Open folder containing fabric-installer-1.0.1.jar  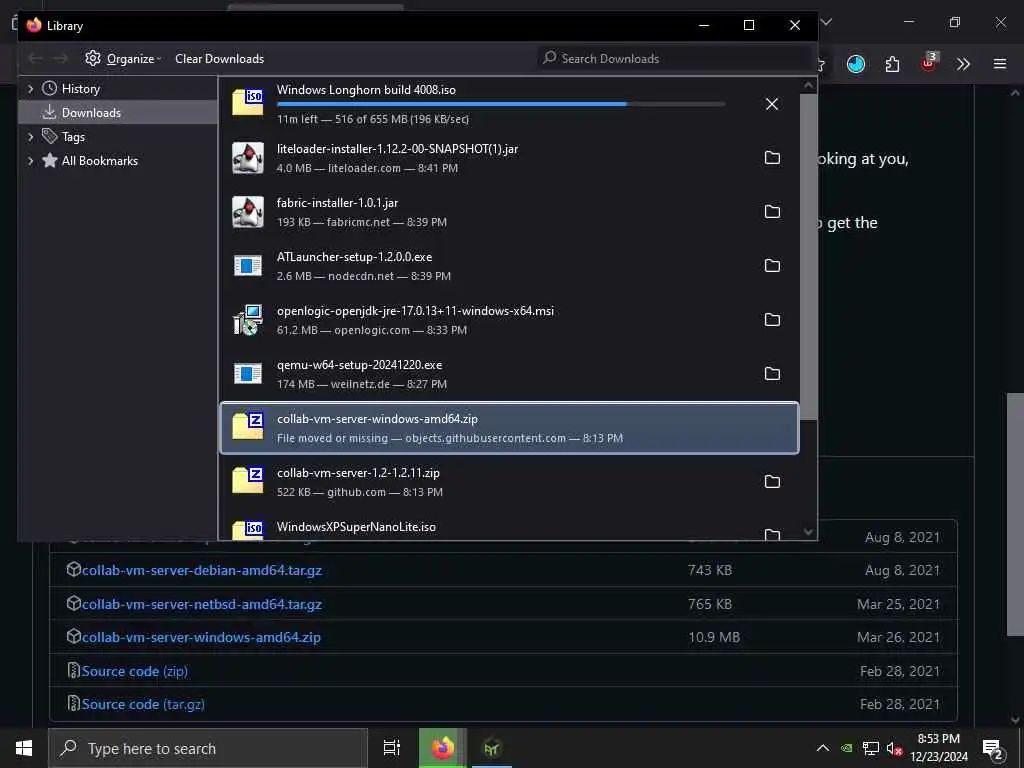point(772,212)
